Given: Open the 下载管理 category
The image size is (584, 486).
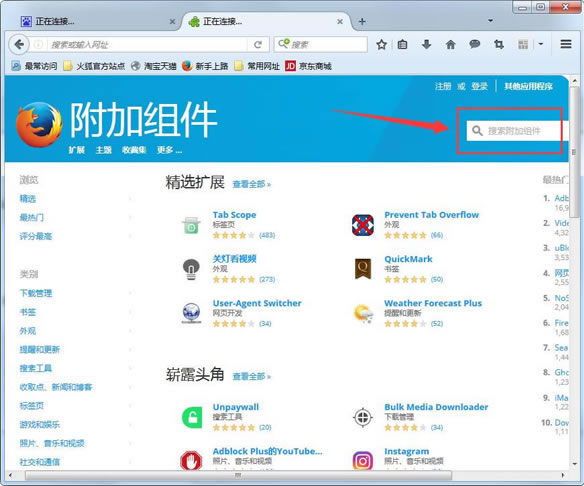Looking at the screenshot, I should click(x=36, y=293).
